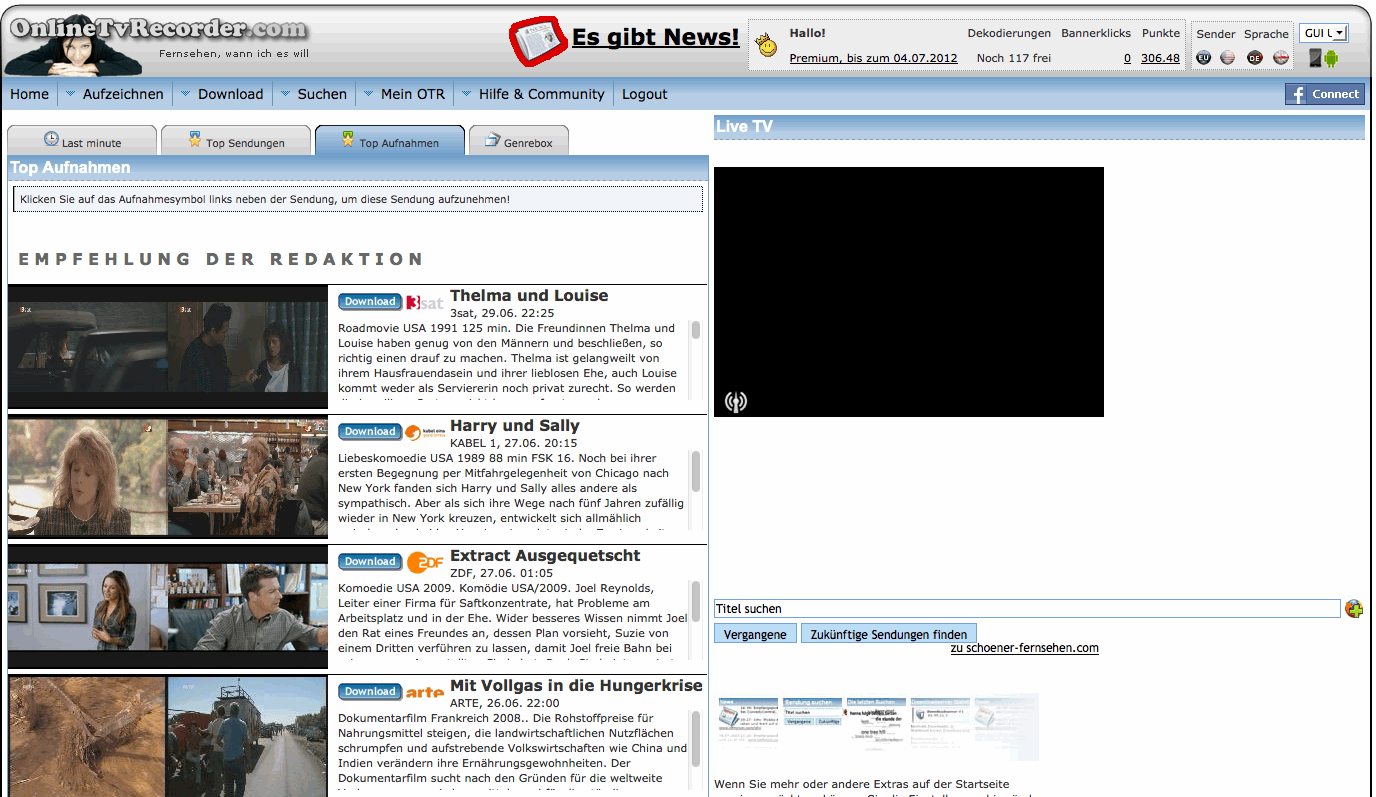Screen dimensions: 1376x797
Task: Expand the Aufzeichnen menu arrow
Action: click(70, 94)
